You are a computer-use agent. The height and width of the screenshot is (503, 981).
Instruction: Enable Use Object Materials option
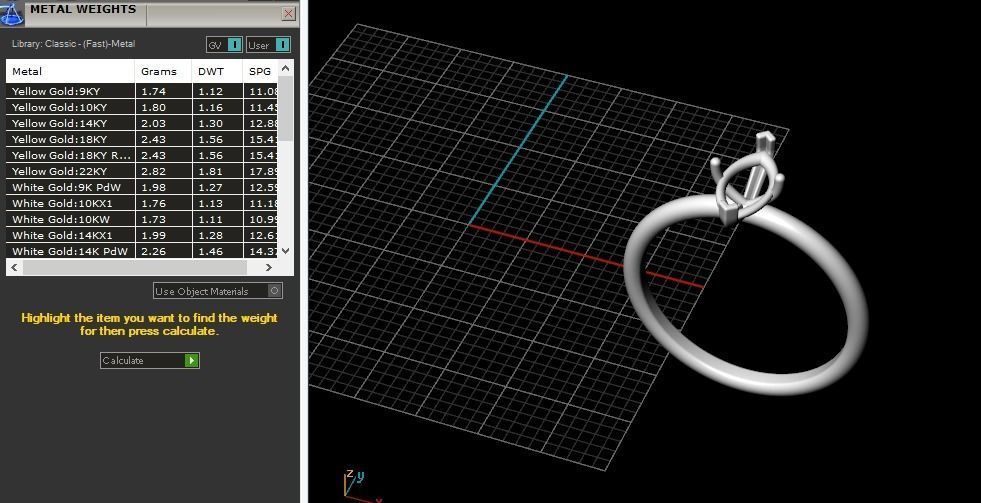[218, 291]
